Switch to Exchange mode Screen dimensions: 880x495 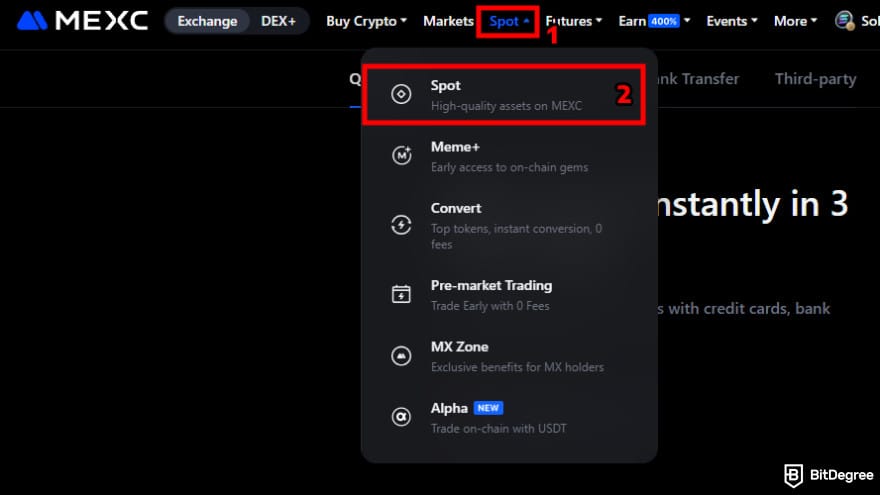pyautogui.click(x=207, y=21)
